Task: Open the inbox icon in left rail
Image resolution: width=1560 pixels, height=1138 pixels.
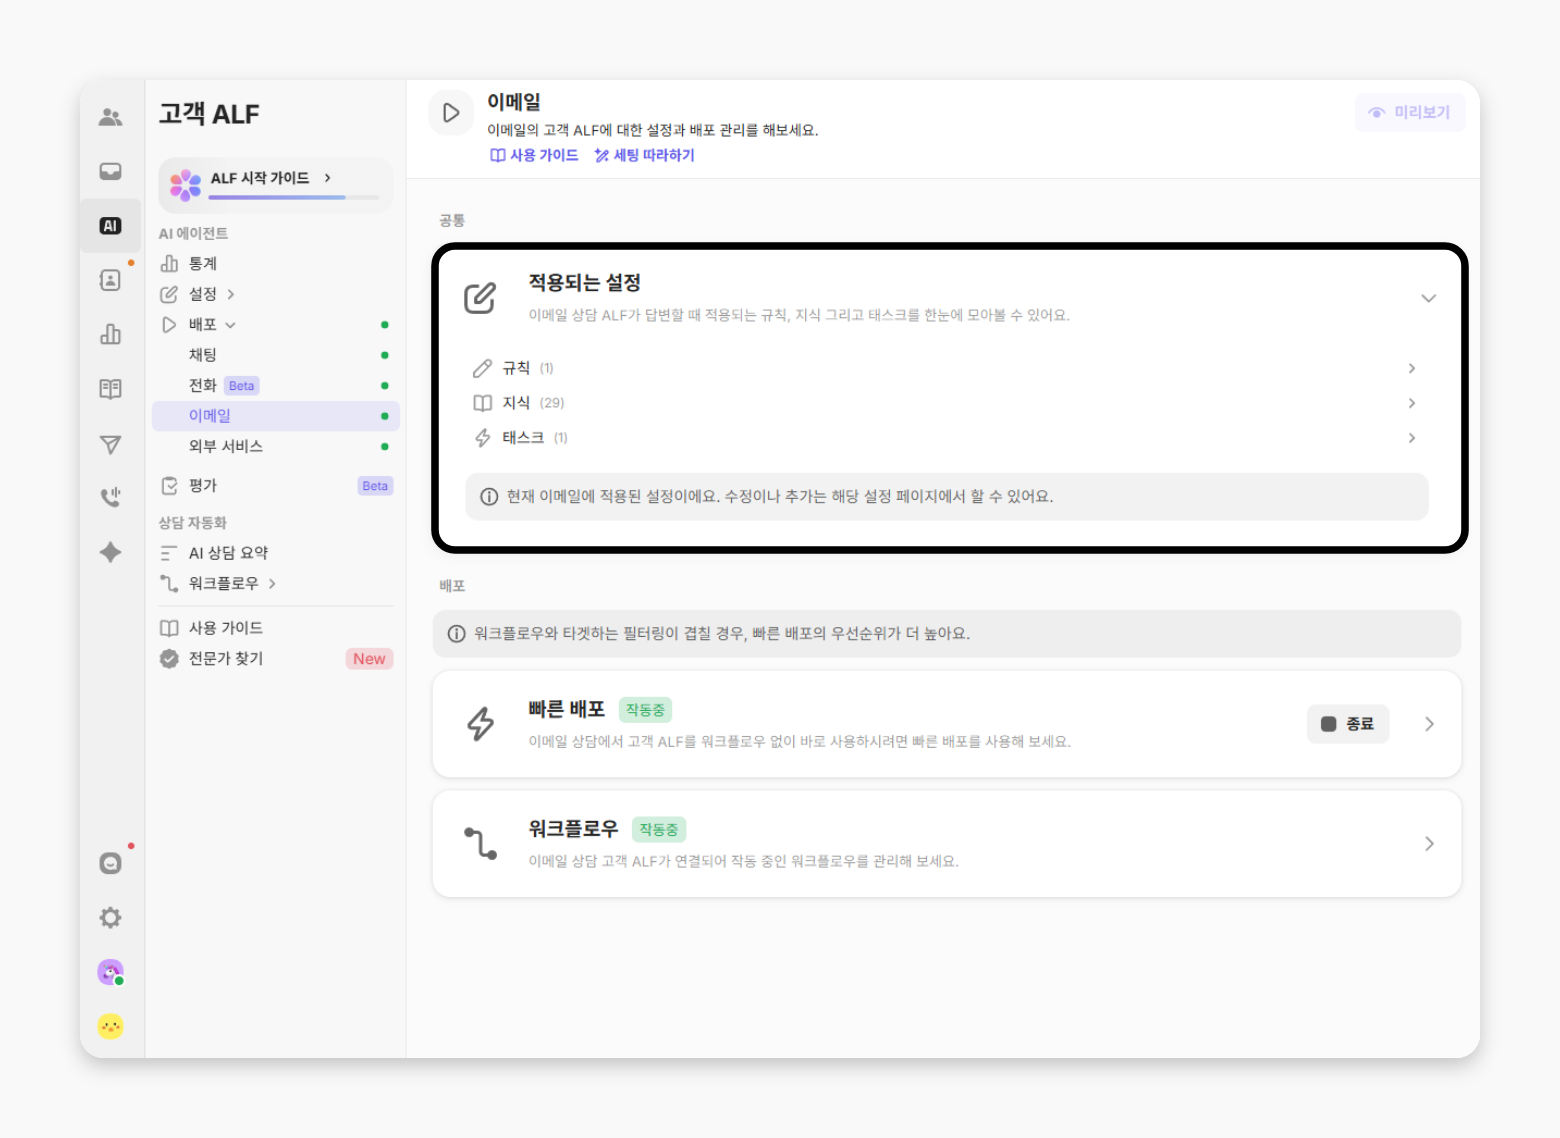Action: [111, 172]
